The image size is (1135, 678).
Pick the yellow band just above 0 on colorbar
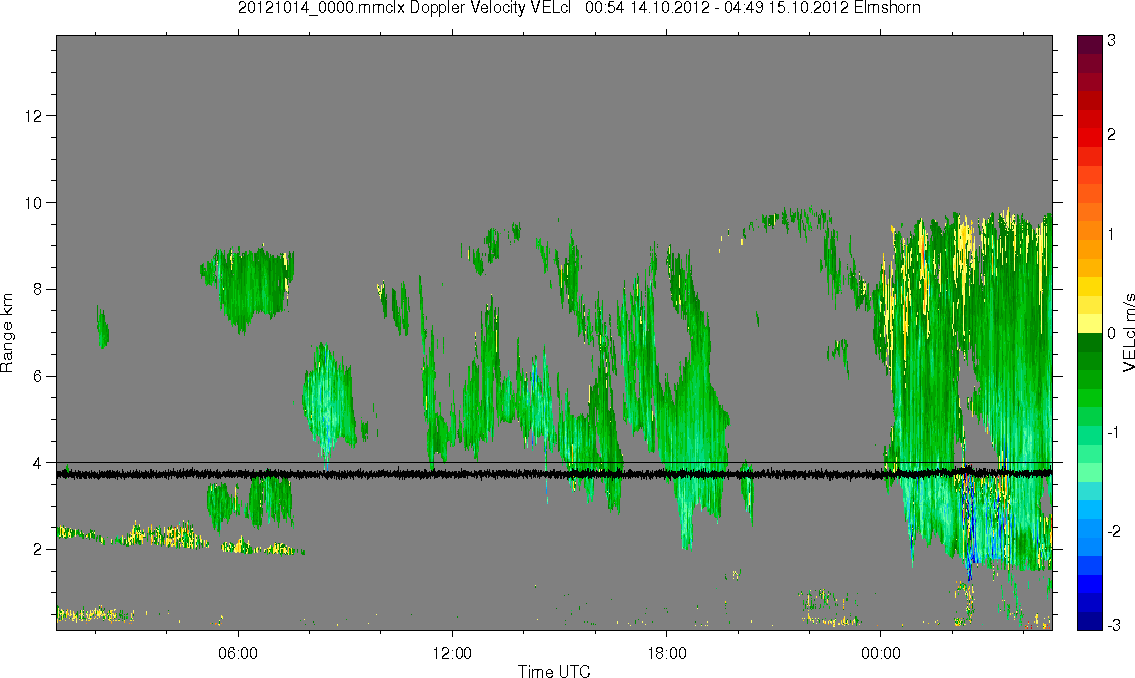pos(1089,323)
